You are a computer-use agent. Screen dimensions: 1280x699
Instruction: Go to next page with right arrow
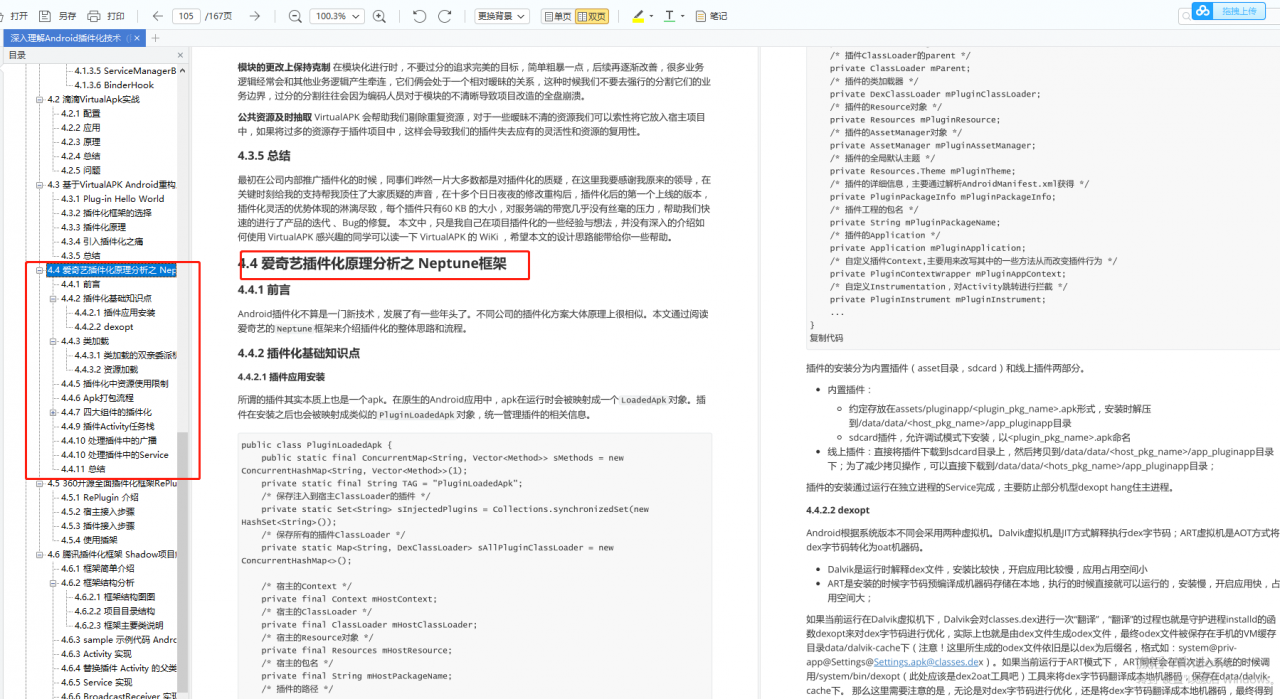[x=254, y=16]
